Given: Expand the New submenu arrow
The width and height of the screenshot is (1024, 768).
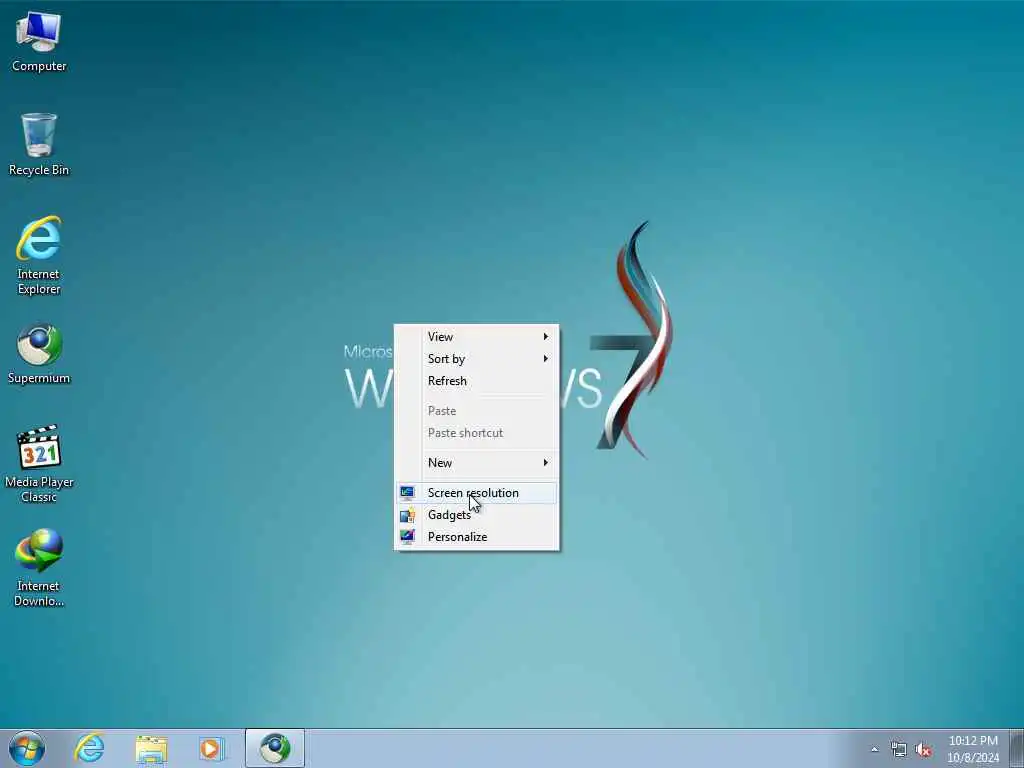Looking at the screenshot, I should 545,462.
